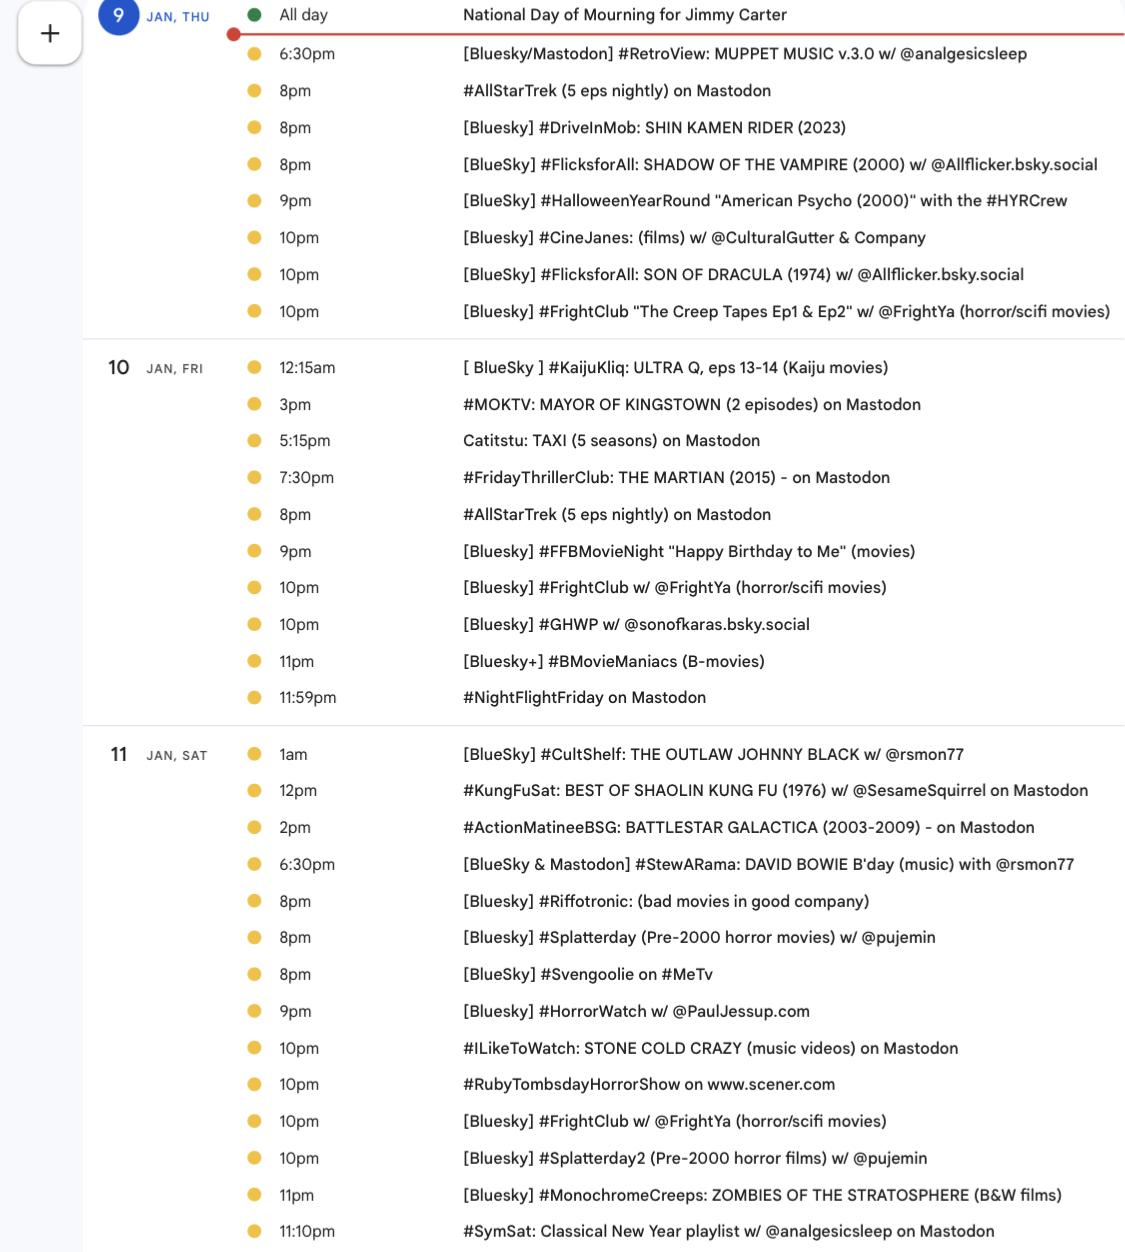The height and width of the screenshot is (1252, 1125).
Task: Click the All day label
Action: click(304, 15)
